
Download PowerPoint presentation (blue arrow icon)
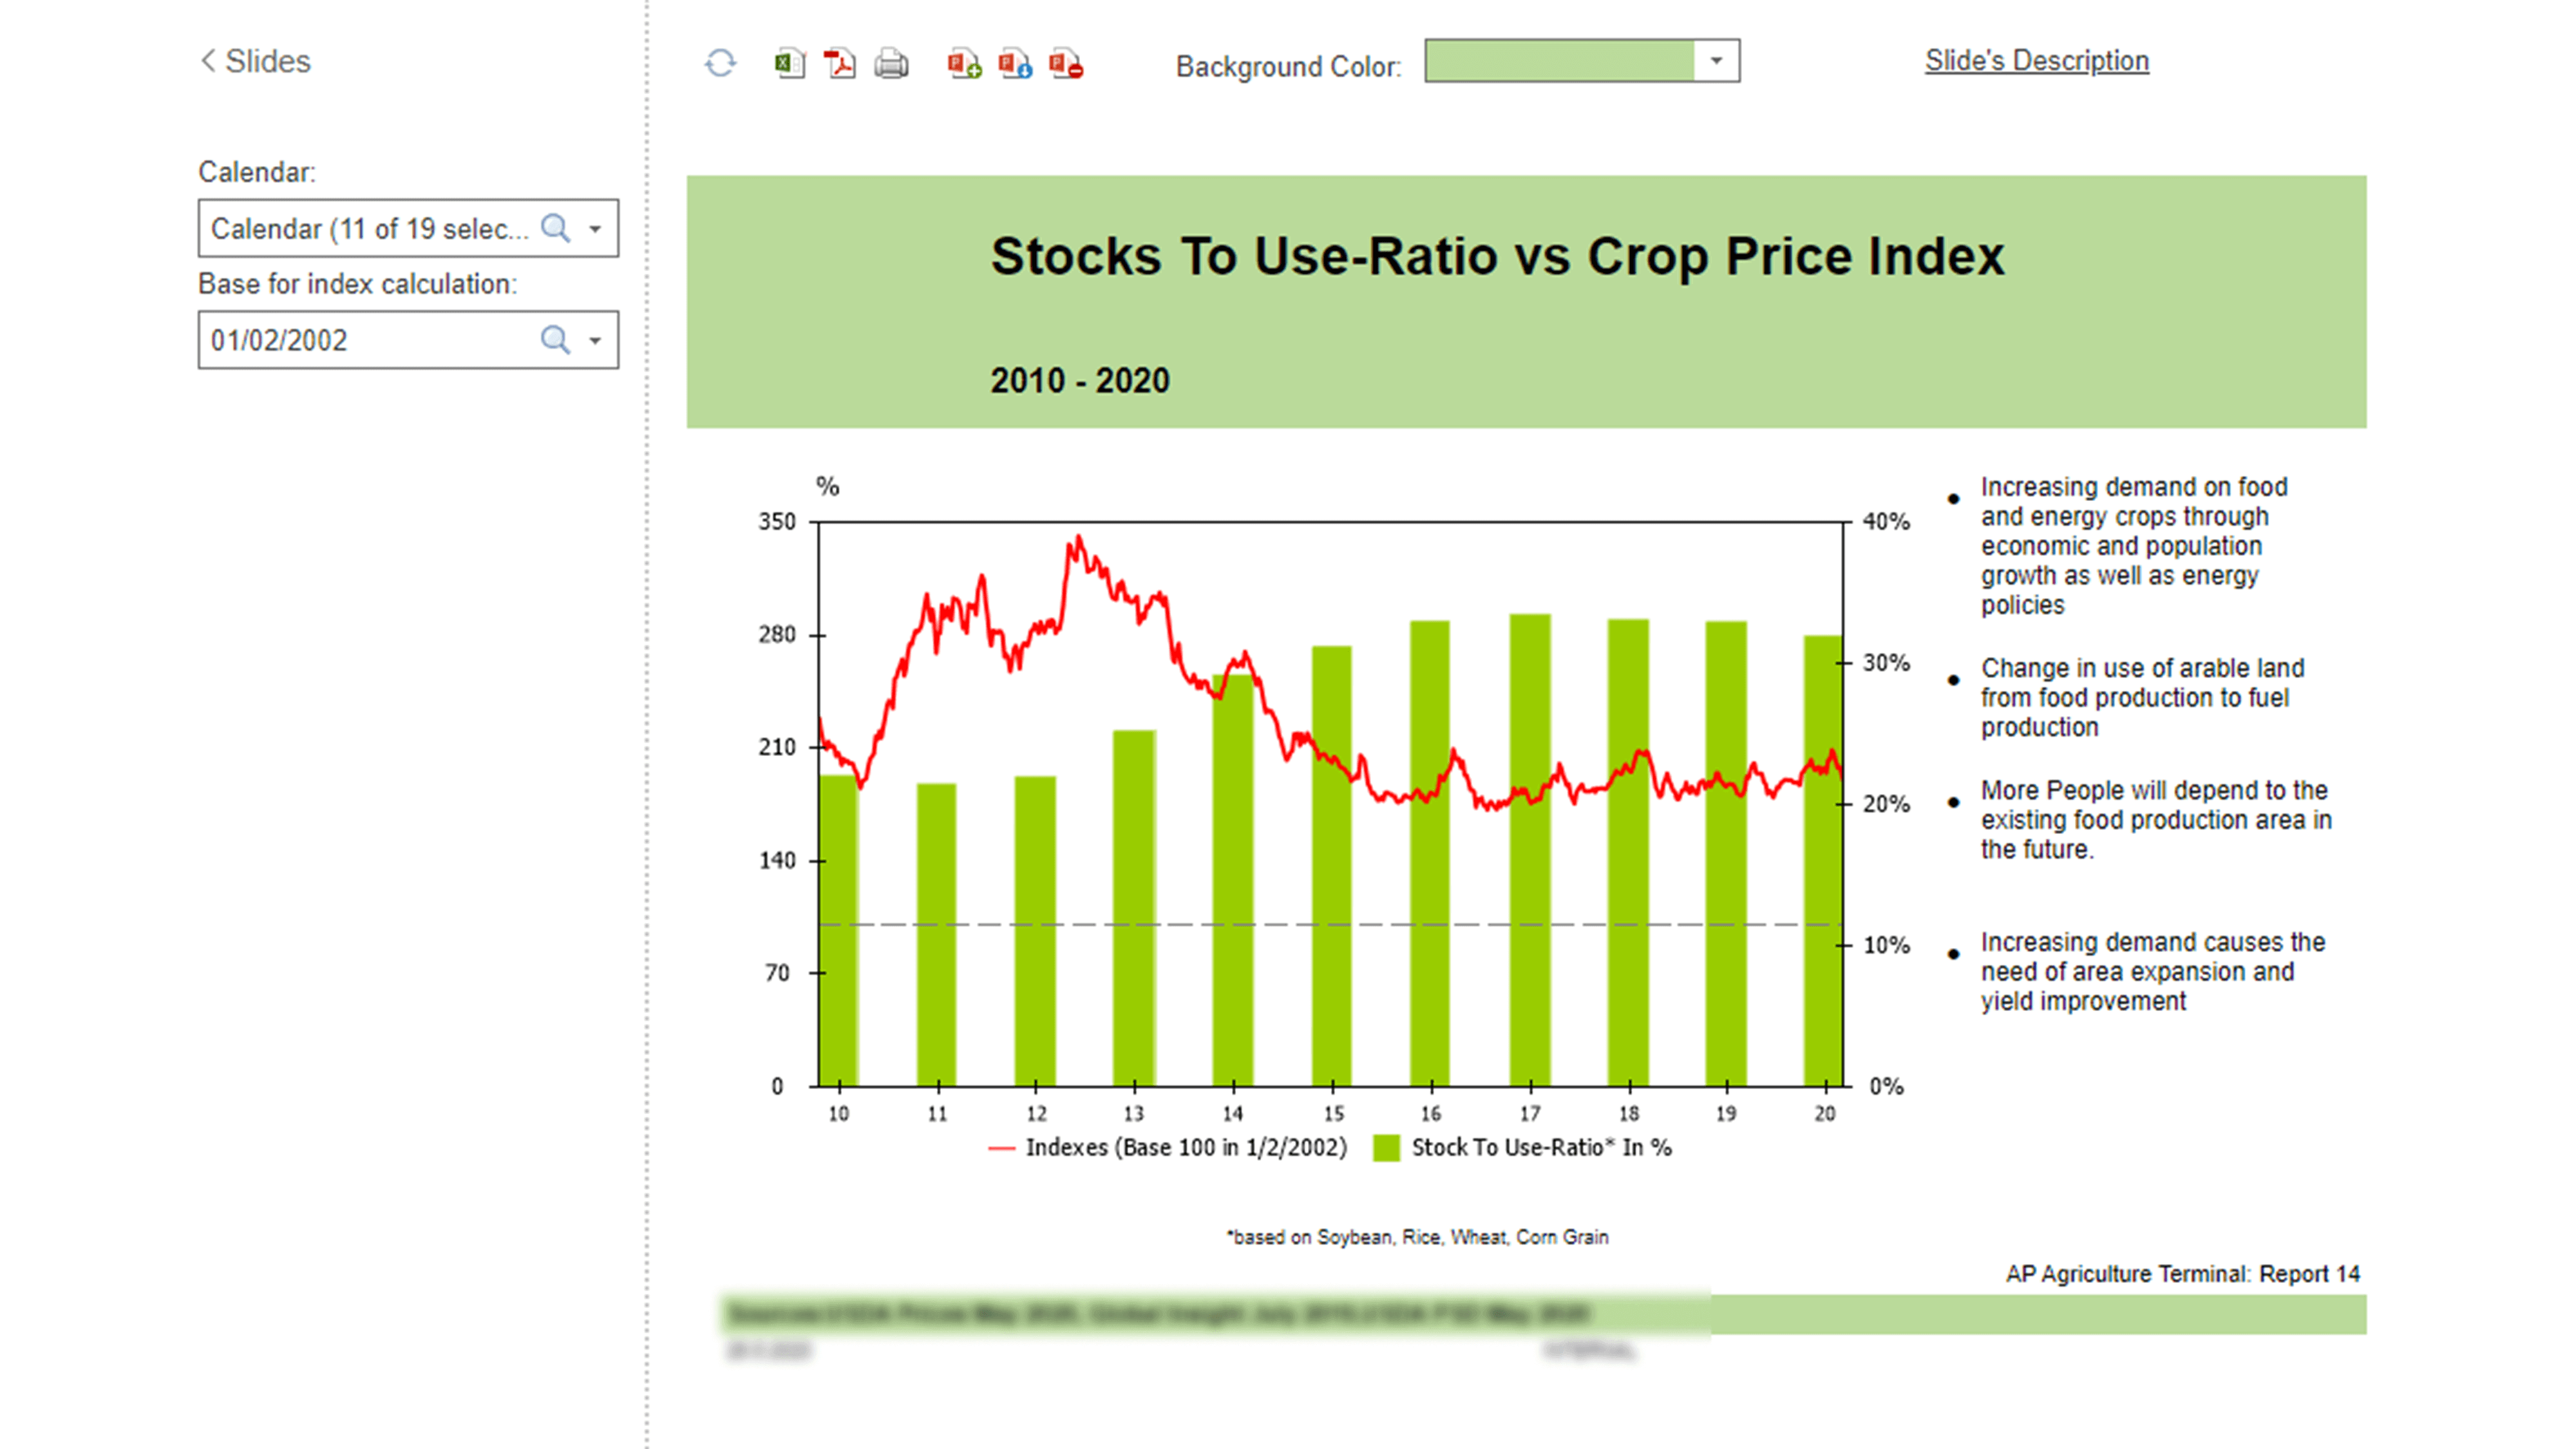click(x=1015, y=64)
